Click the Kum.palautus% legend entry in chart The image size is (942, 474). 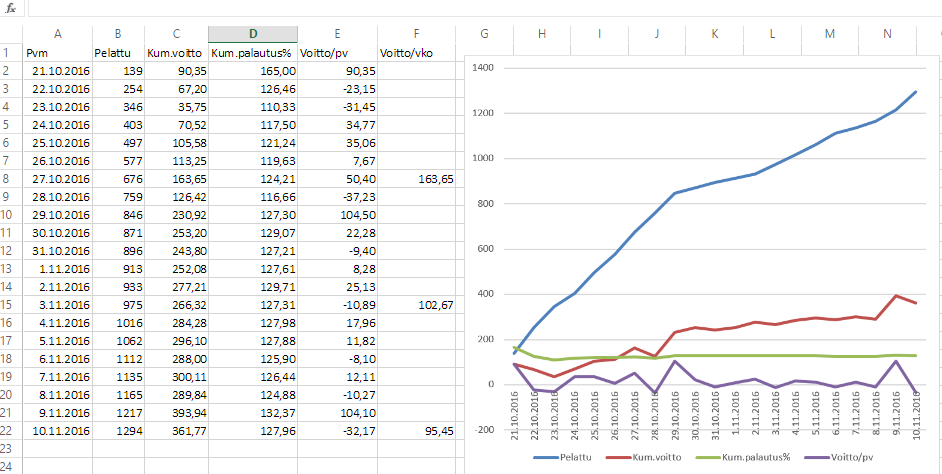[x=744, y=458]
